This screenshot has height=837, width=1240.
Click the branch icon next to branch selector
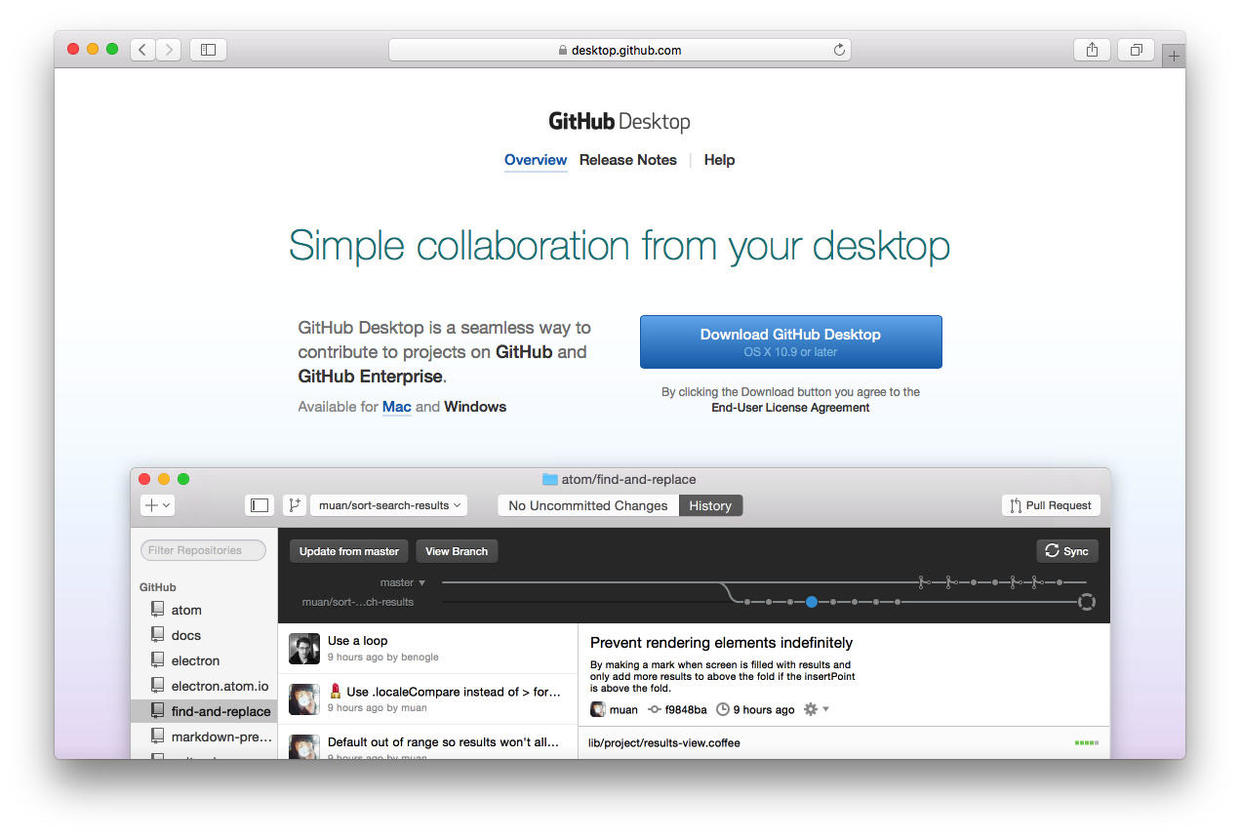294,505
